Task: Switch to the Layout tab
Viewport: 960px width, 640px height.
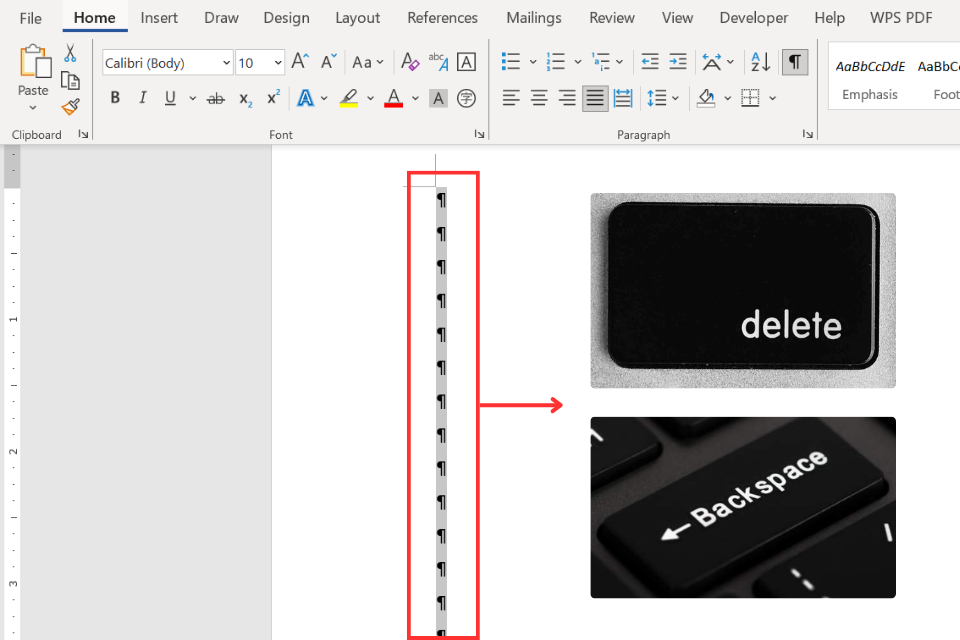Action: 358,18
